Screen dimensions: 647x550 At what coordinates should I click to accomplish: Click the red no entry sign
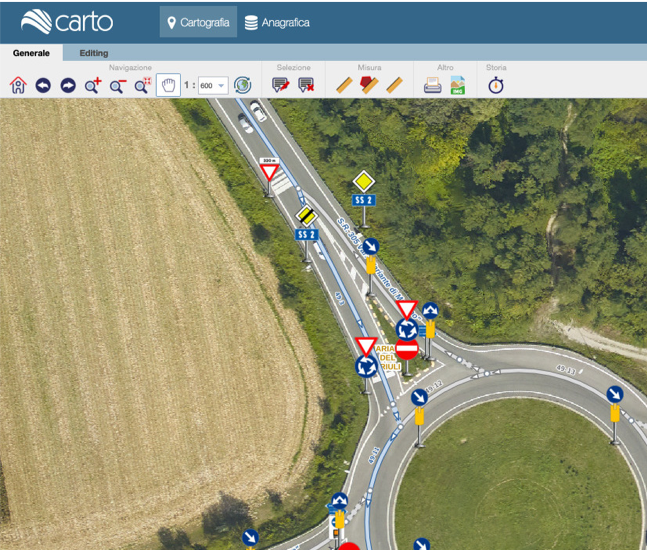pos(407,349)
